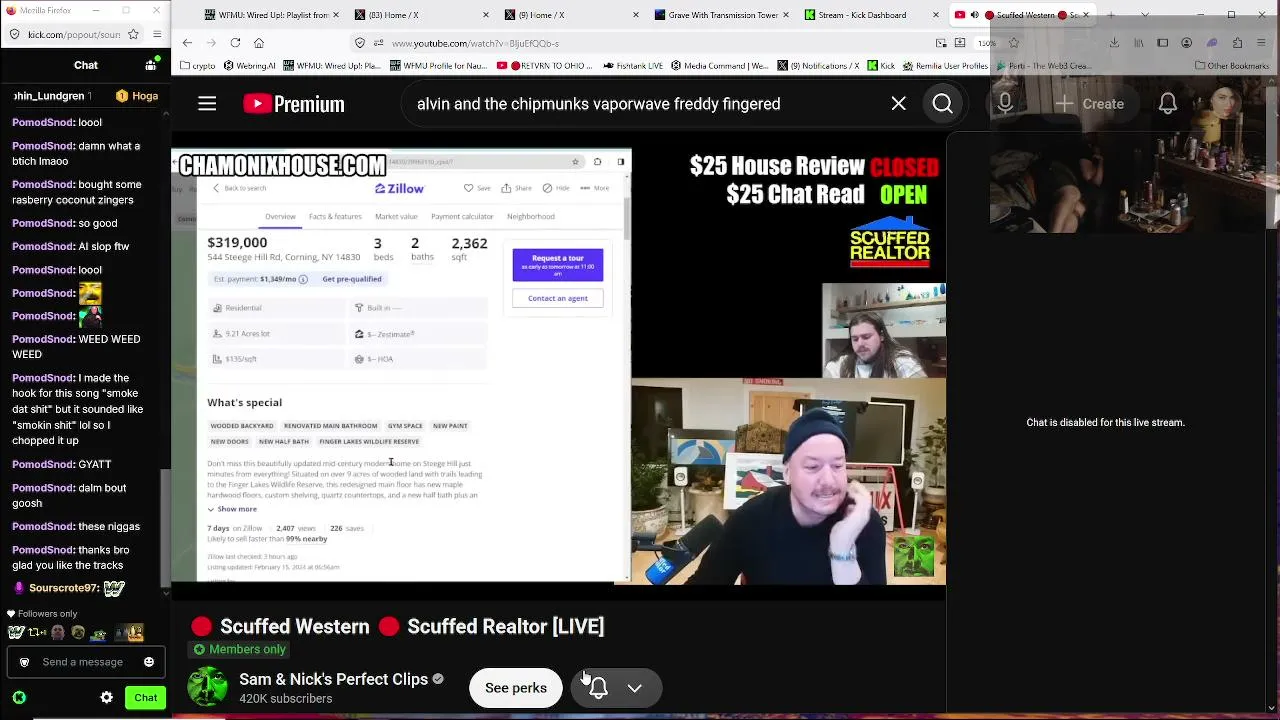Expand the Other Bookmarks folder
Viewport: 1280px width, 720px height.
click(x=1234, y=66)
